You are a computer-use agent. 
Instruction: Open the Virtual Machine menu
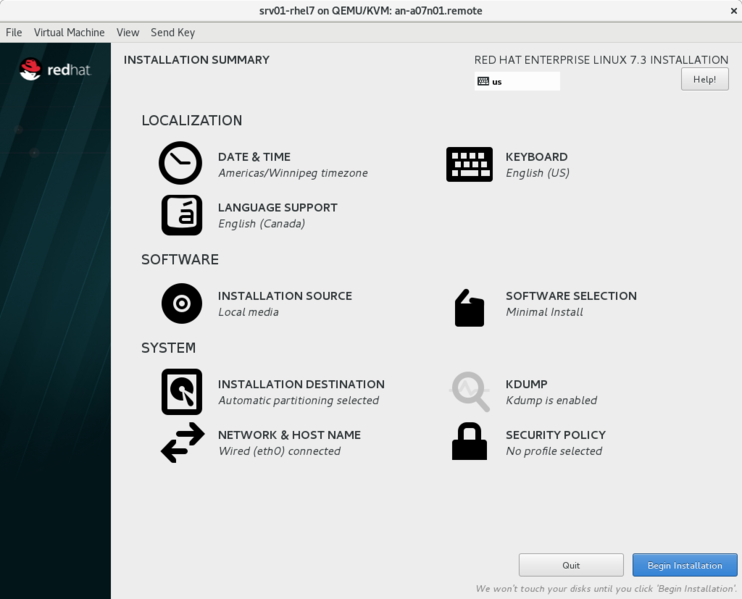[x=69, y=32]
